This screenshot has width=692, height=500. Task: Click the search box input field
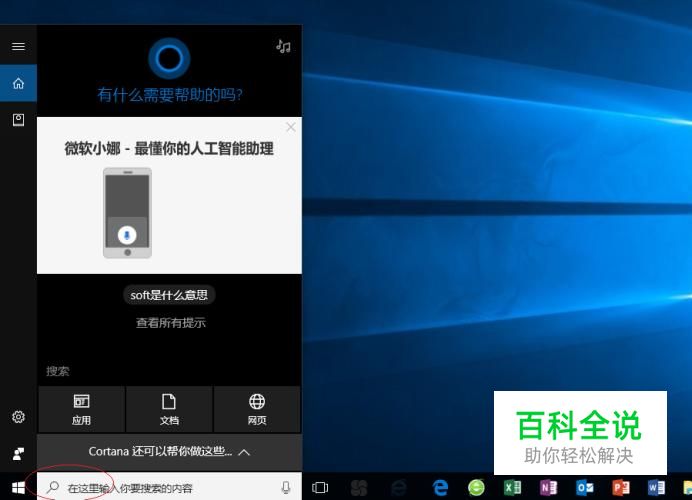pos(169,487)
